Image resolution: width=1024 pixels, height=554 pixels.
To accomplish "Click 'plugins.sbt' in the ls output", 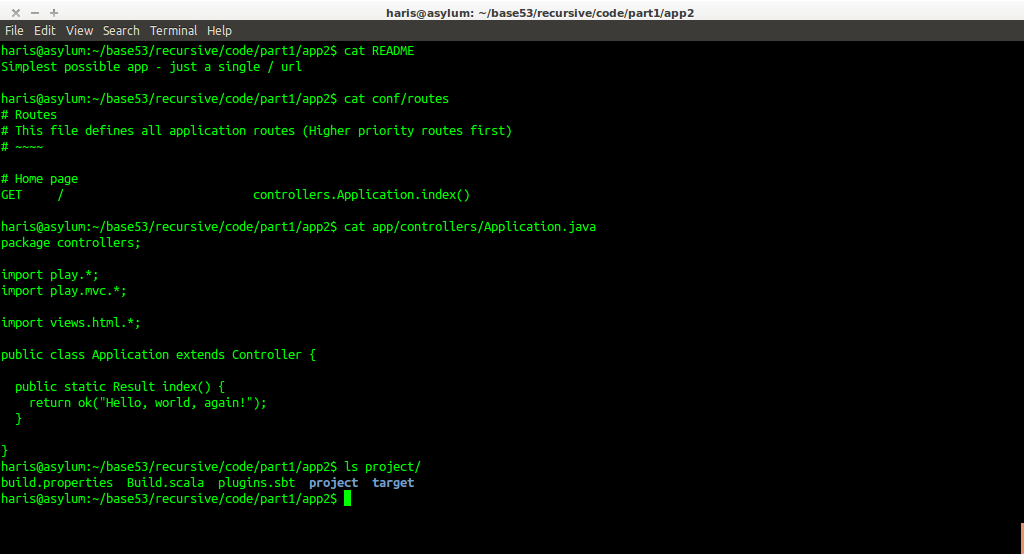I will point(256,483).
